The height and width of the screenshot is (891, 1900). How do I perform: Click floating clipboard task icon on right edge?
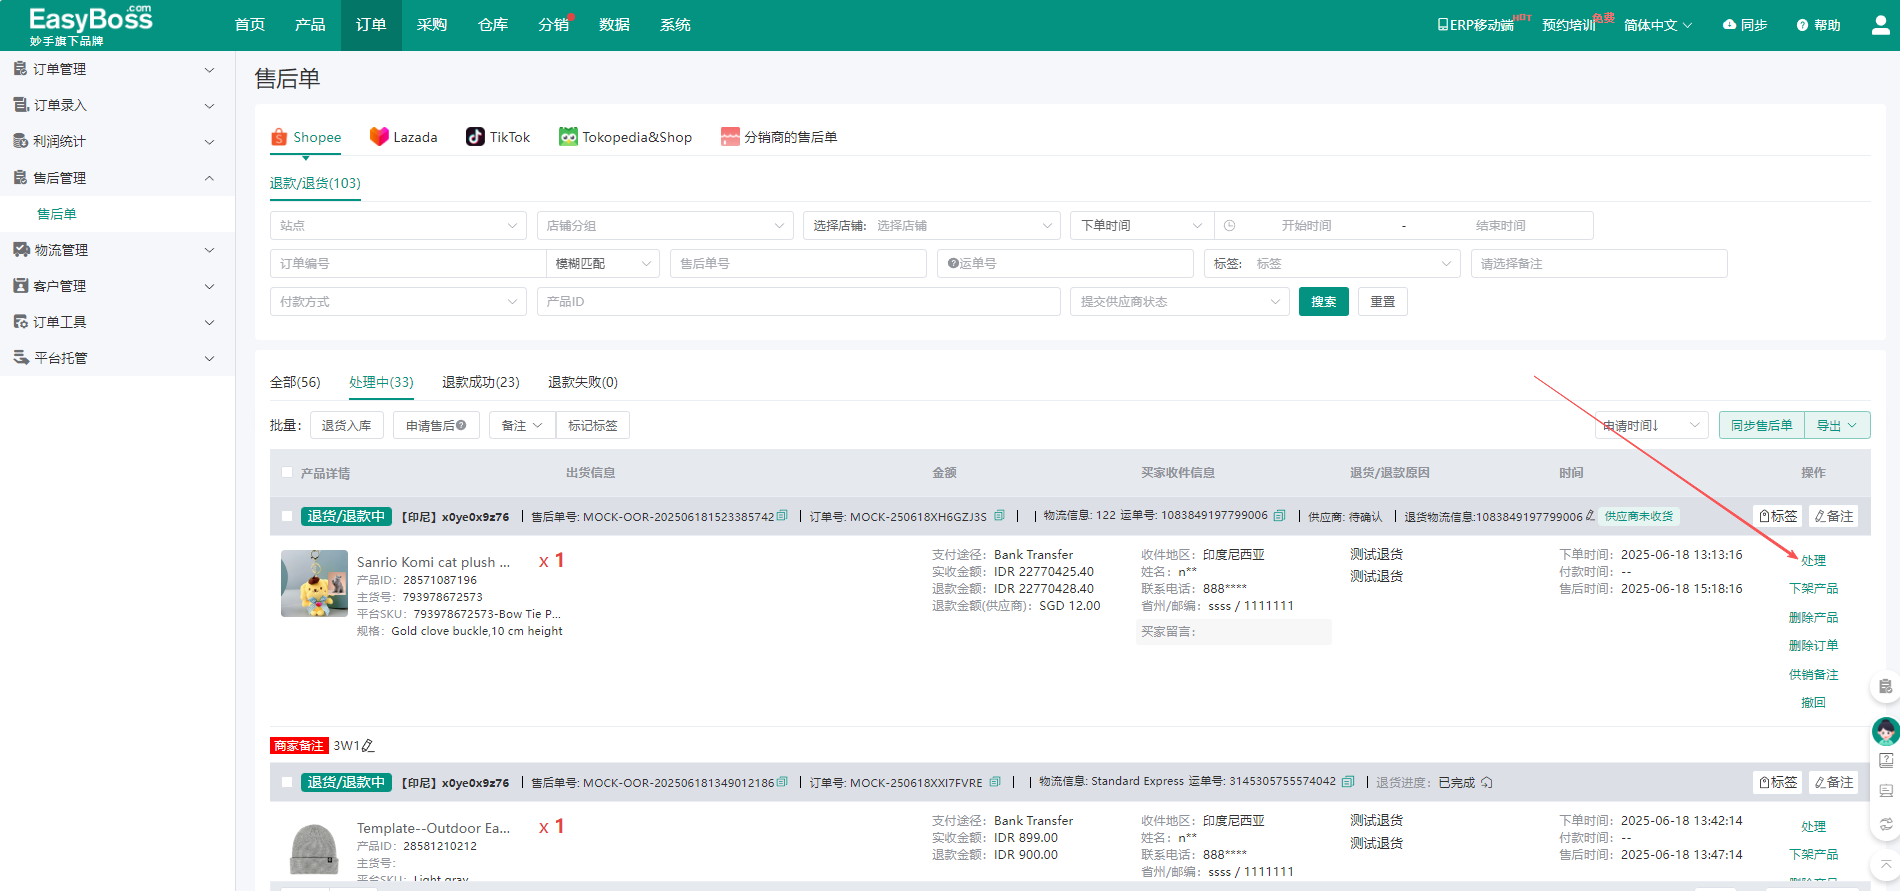(1886, 686)
